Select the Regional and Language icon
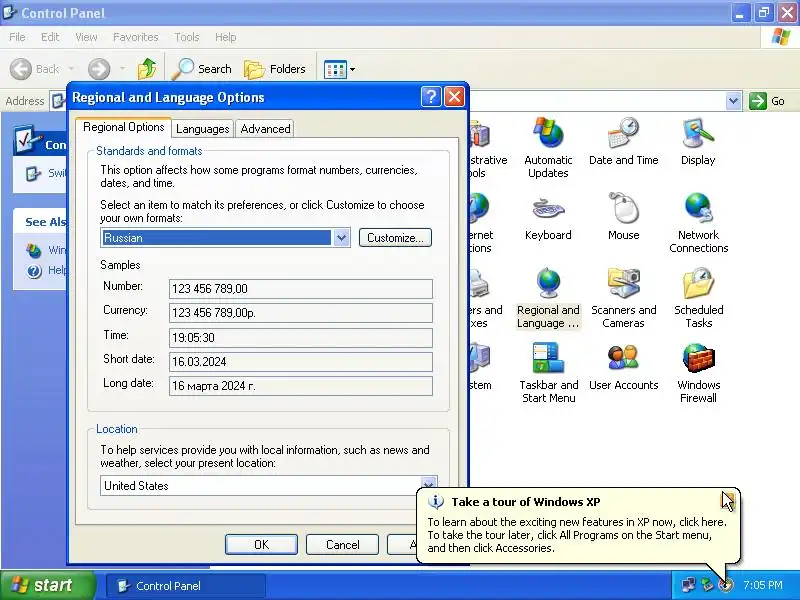The width and height of the screenshot is (800, 600). point(548,297)
